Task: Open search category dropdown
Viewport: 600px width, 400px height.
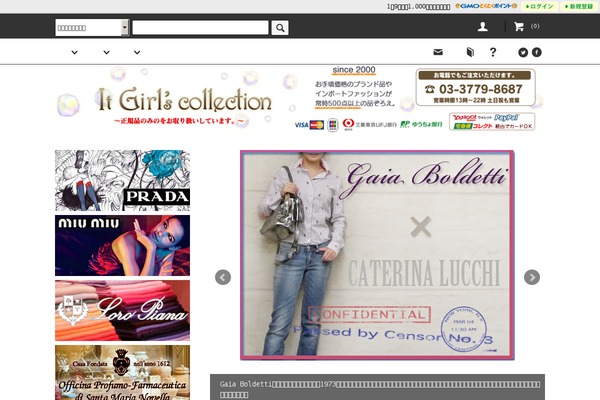Action: (x=92, y=28)
